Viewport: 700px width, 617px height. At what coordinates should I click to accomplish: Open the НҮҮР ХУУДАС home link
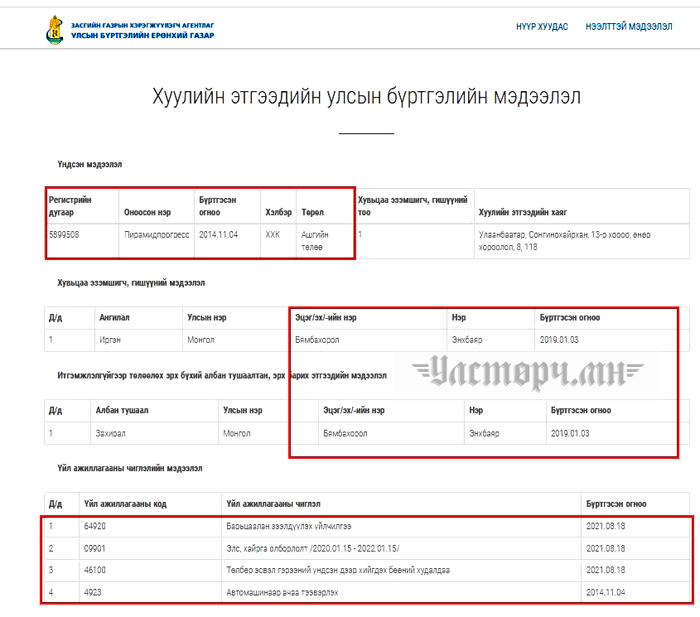click(541, 27)
